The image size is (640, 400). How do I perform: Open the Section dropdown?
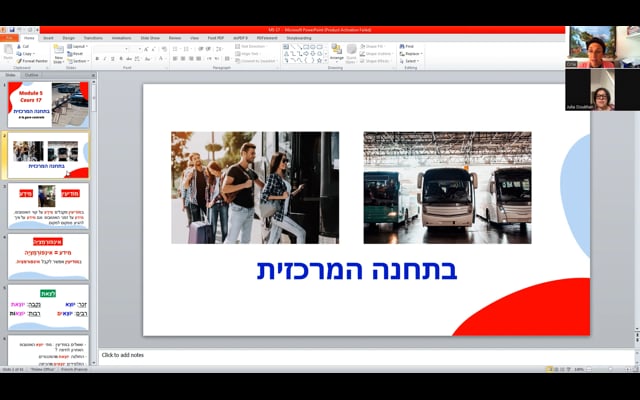(78, 61)
